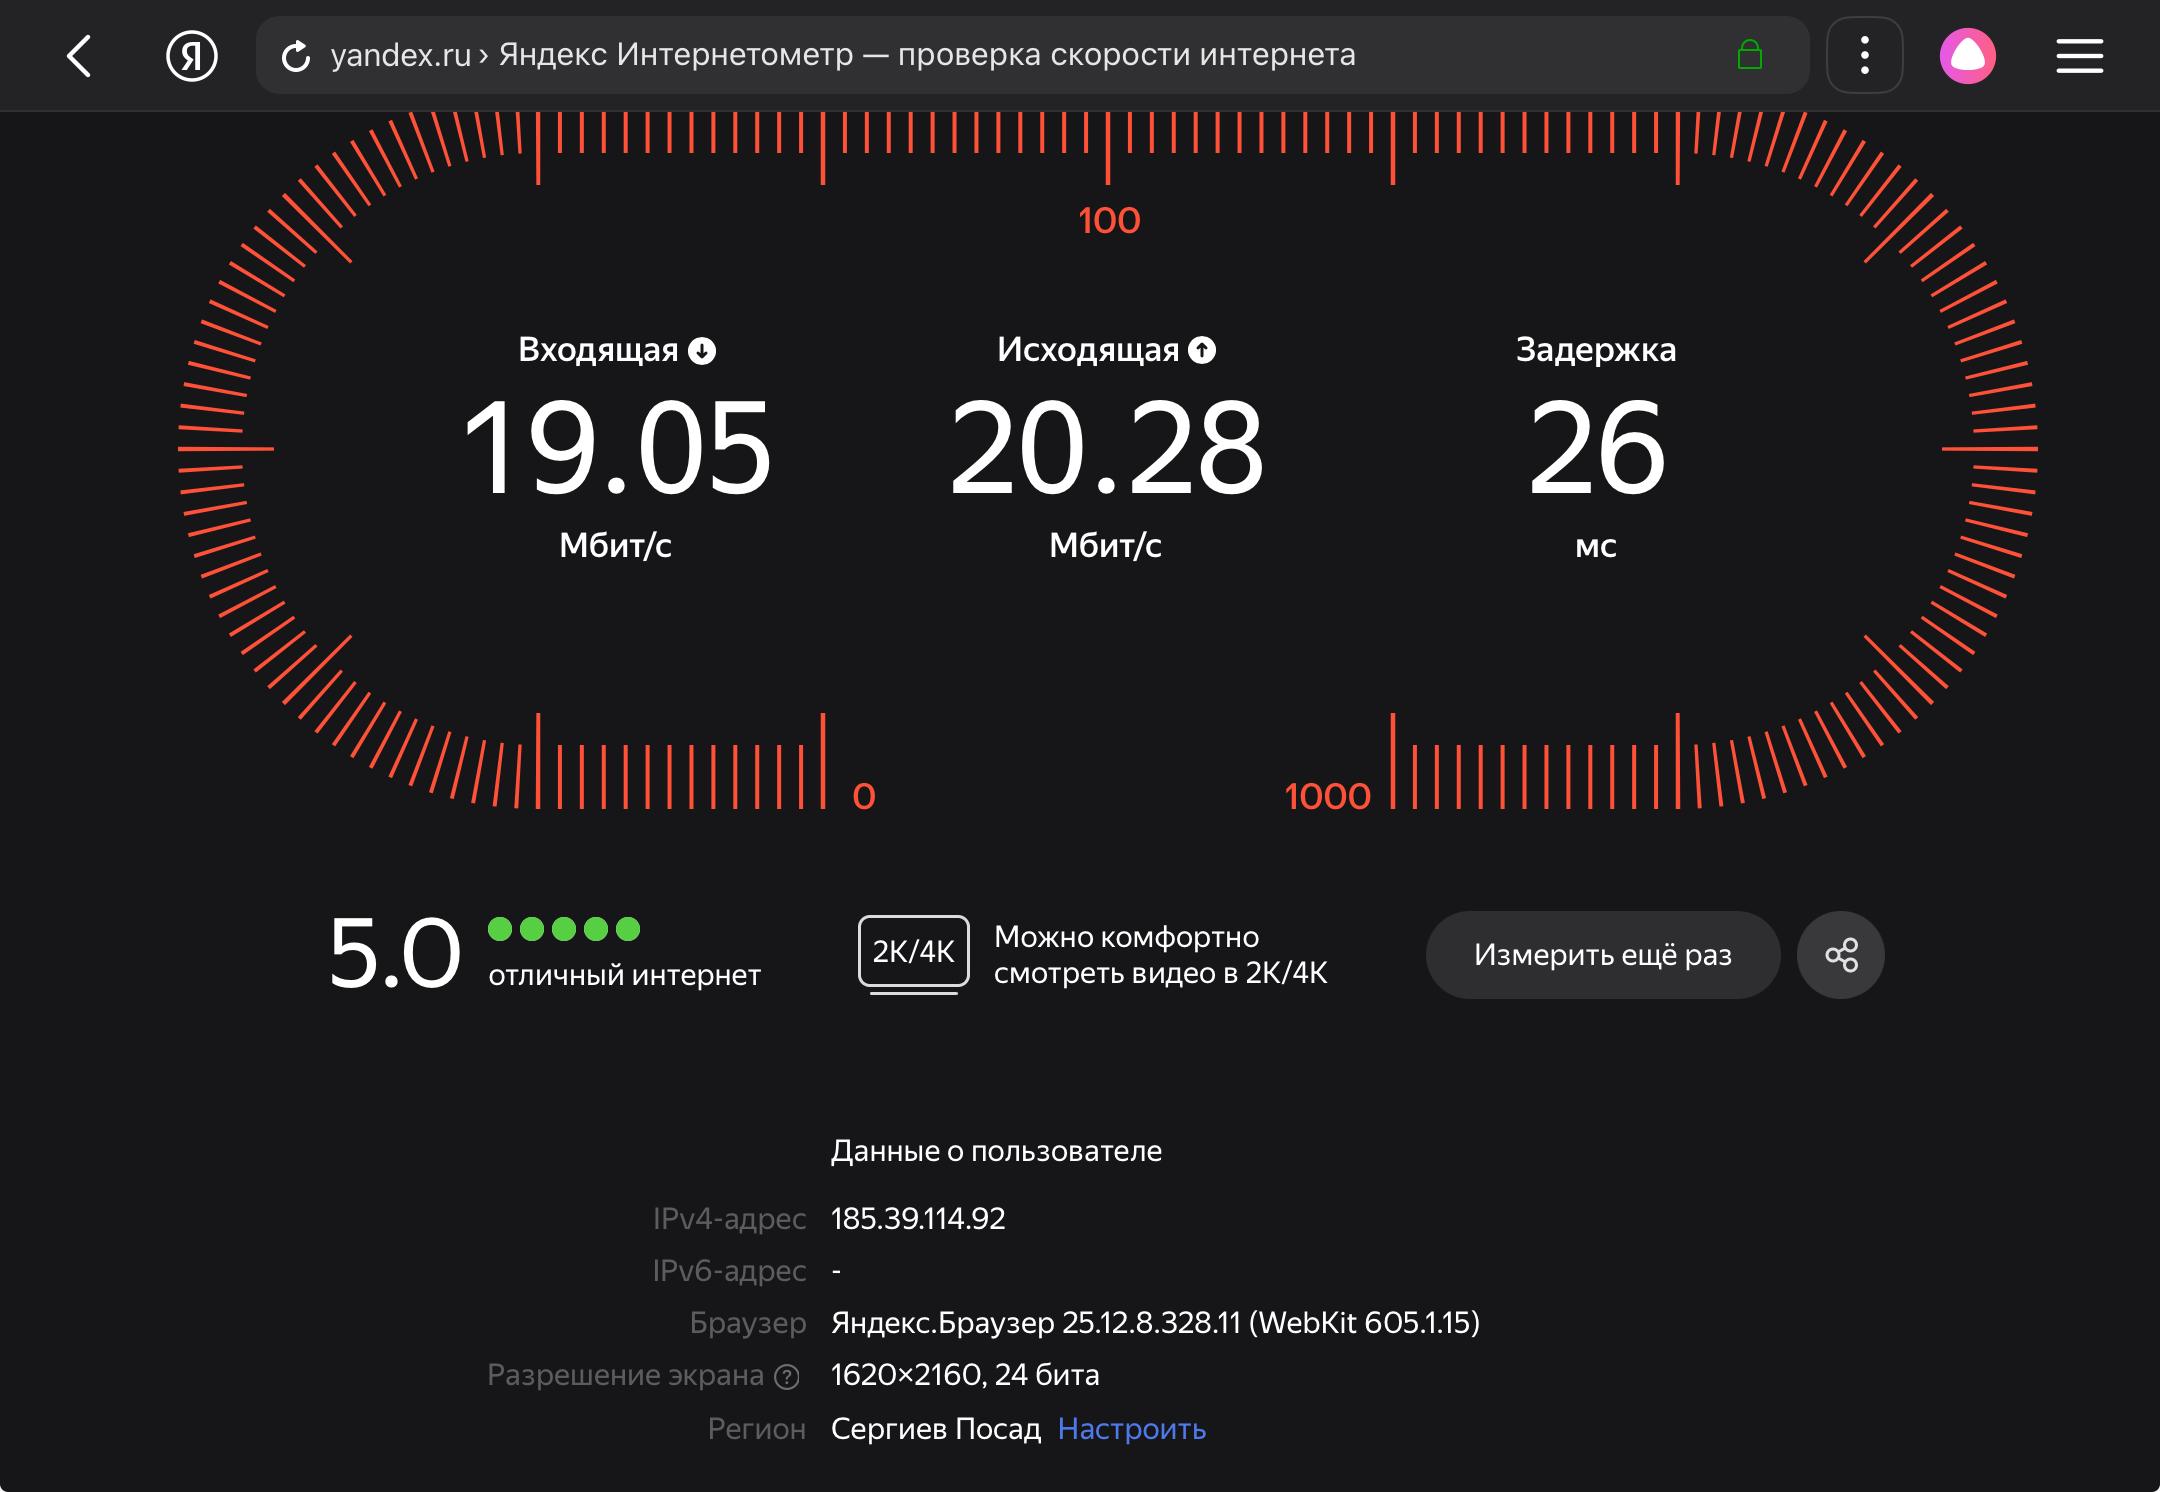Click the browser back arrow
2160x1492 pixels.
click(x=80, y=56)
